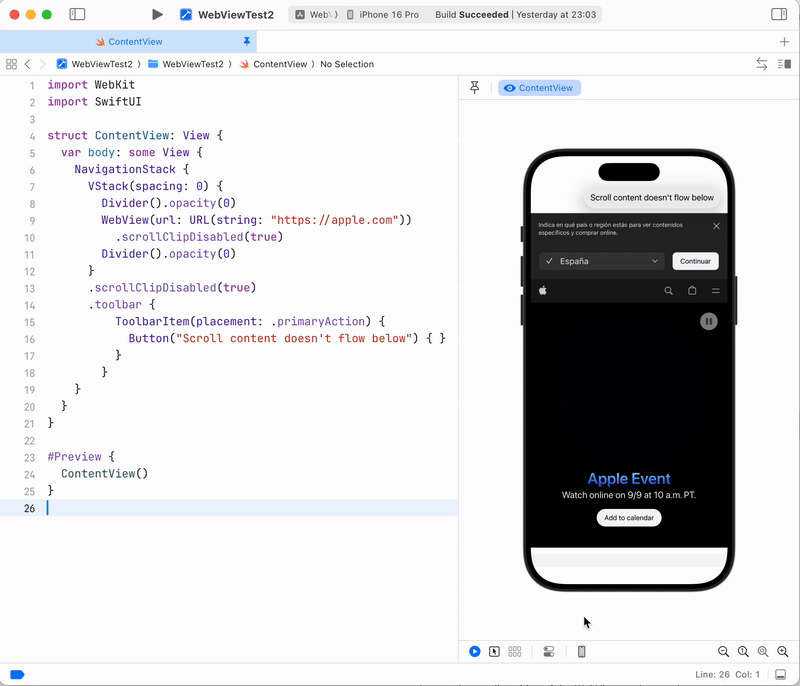Run the WebViewTest2 scheme
This screenshot has width=800, height=686.
click(157, 14)
